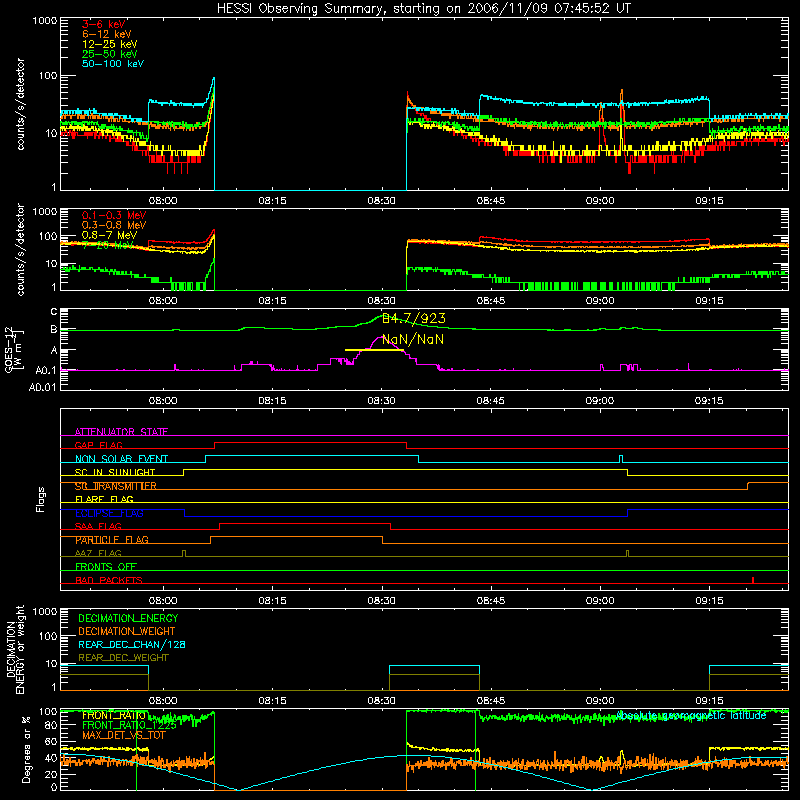Screen dimensions: 800x800
Task: Select the SAA_FLAG label
Action: [x=98, y=526]
